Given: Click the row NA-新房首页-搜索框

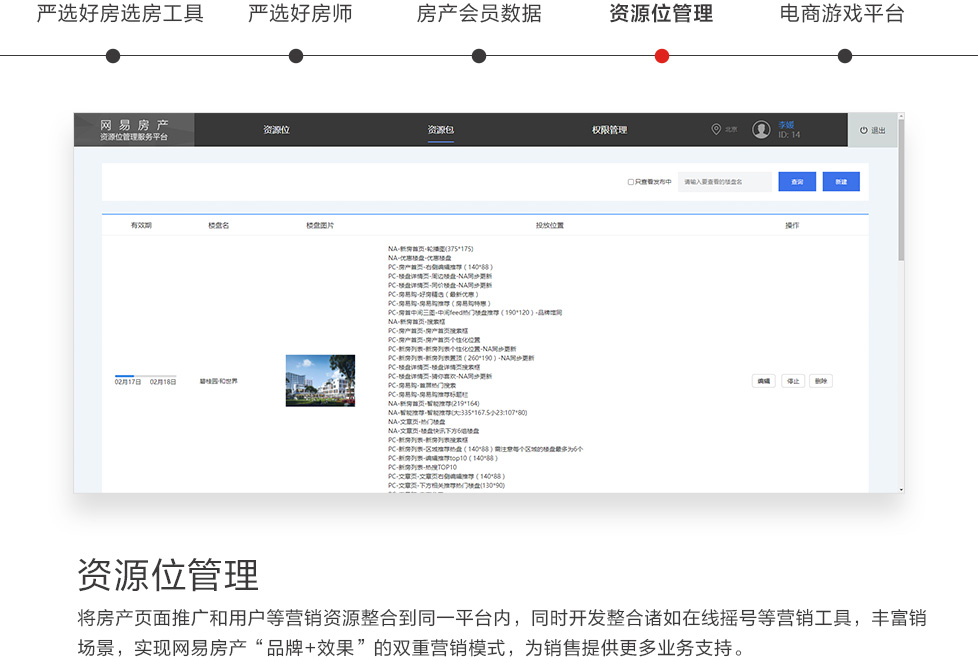Looking at the screenshot, I should point(416,322).
